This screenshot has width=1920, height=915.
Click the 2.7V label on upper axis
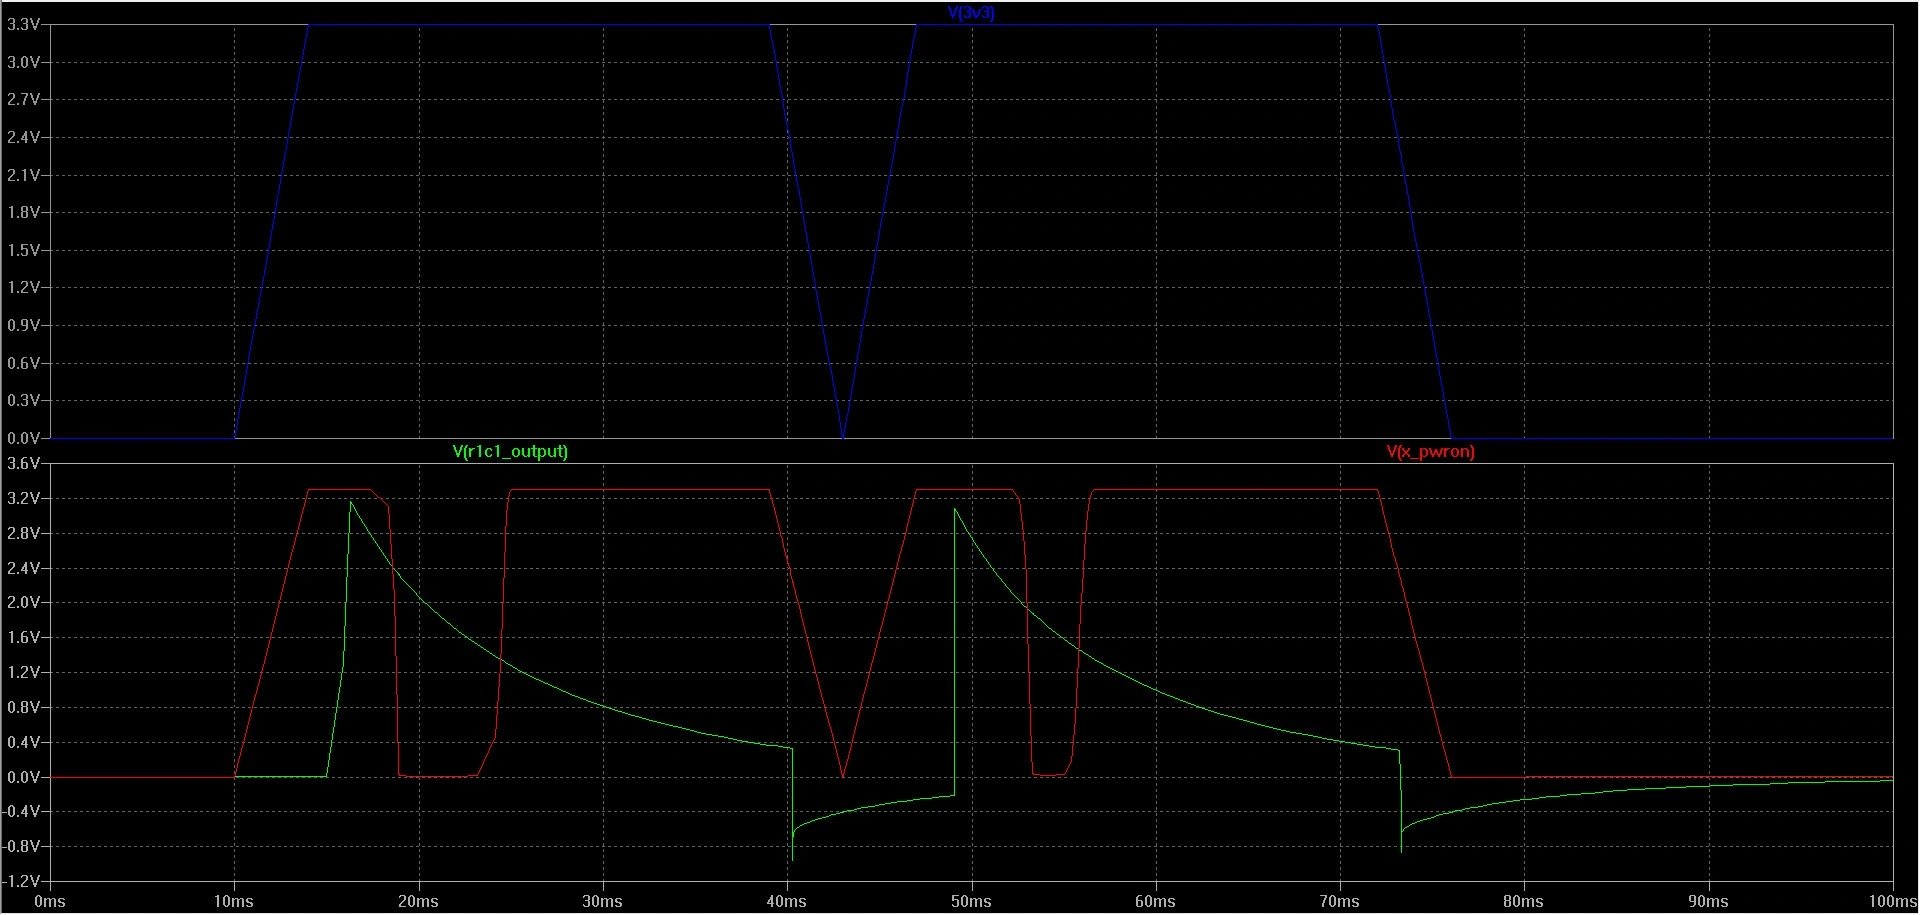coord(23,100)
